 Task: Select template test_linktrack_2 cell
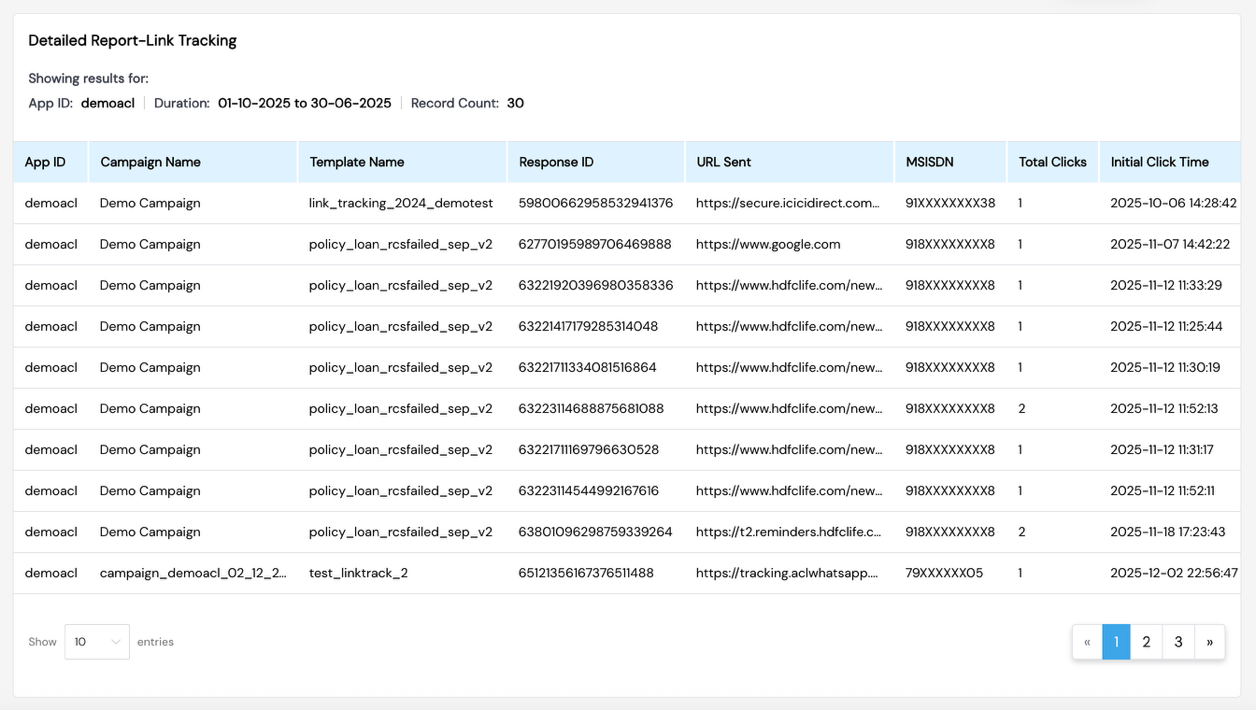[x=358, y=572]
